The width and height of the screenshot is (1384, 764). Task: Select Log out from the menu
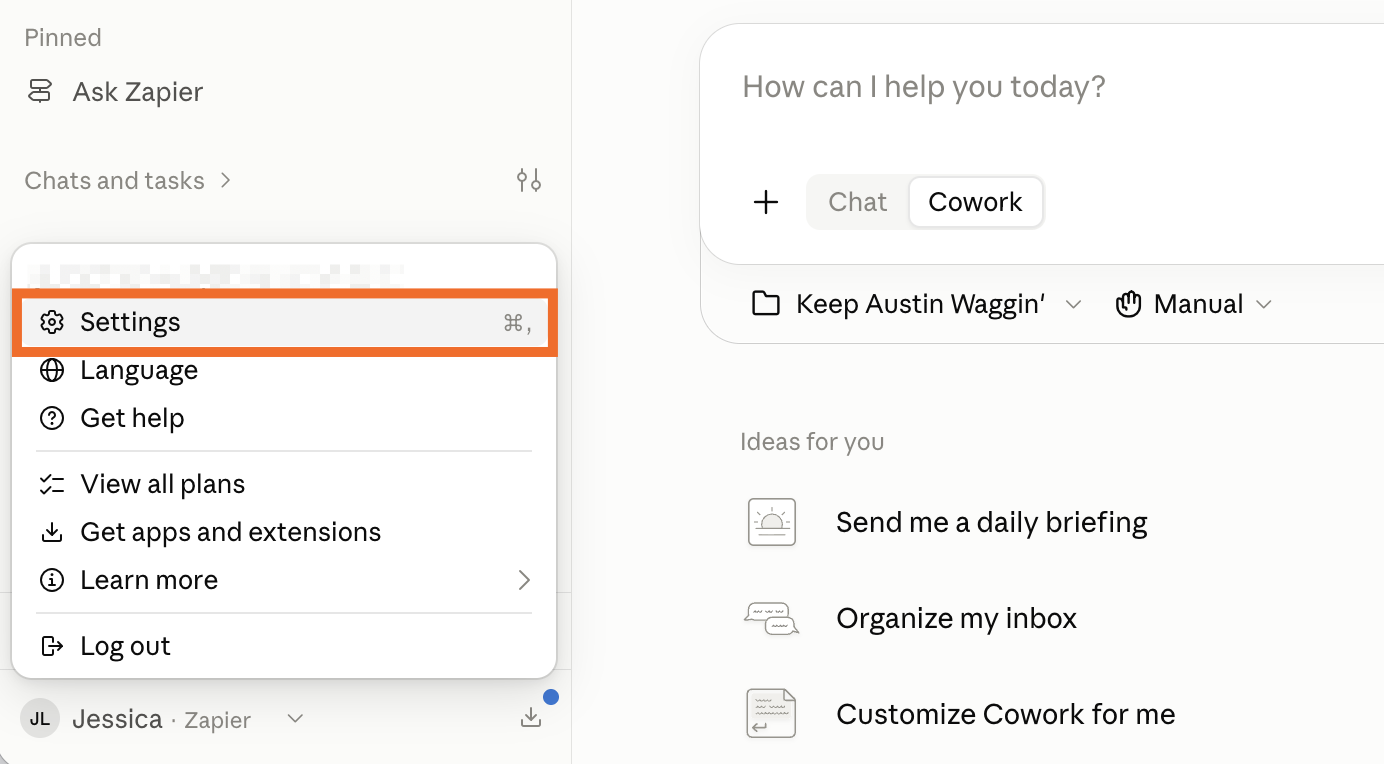tap(285, 646)
